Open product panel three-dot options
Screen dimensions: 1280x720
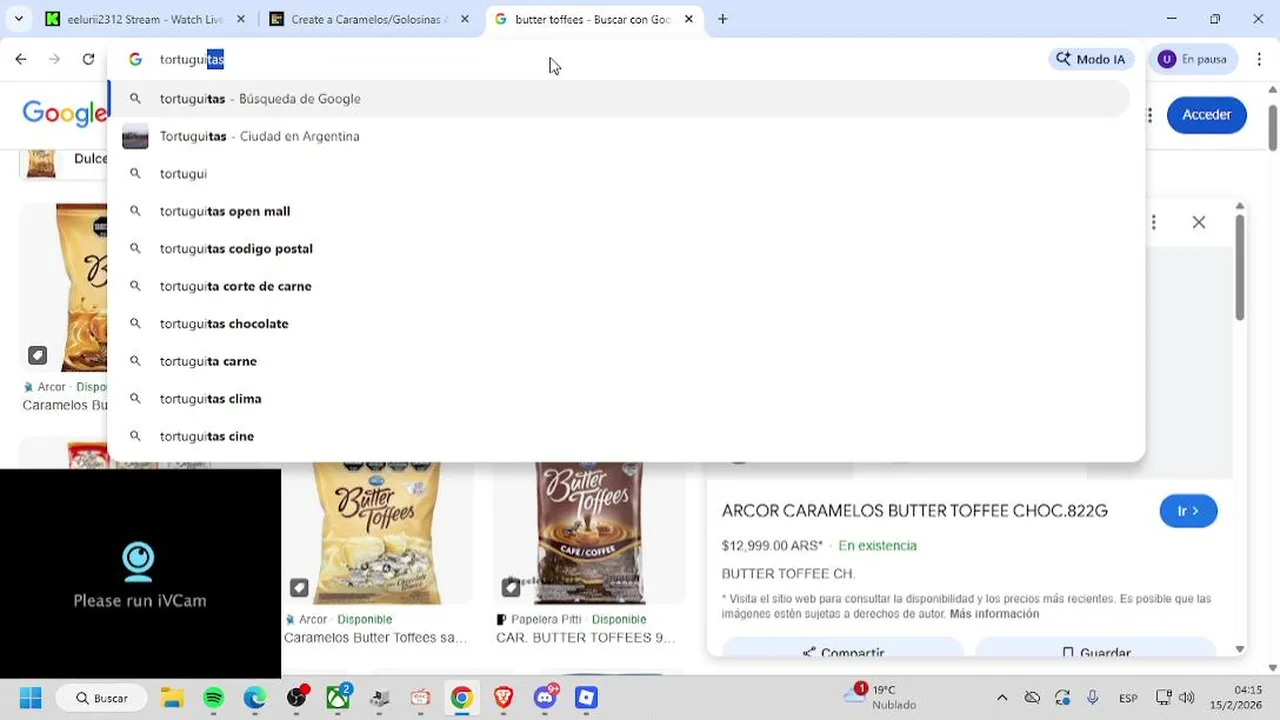point(1153,222)
